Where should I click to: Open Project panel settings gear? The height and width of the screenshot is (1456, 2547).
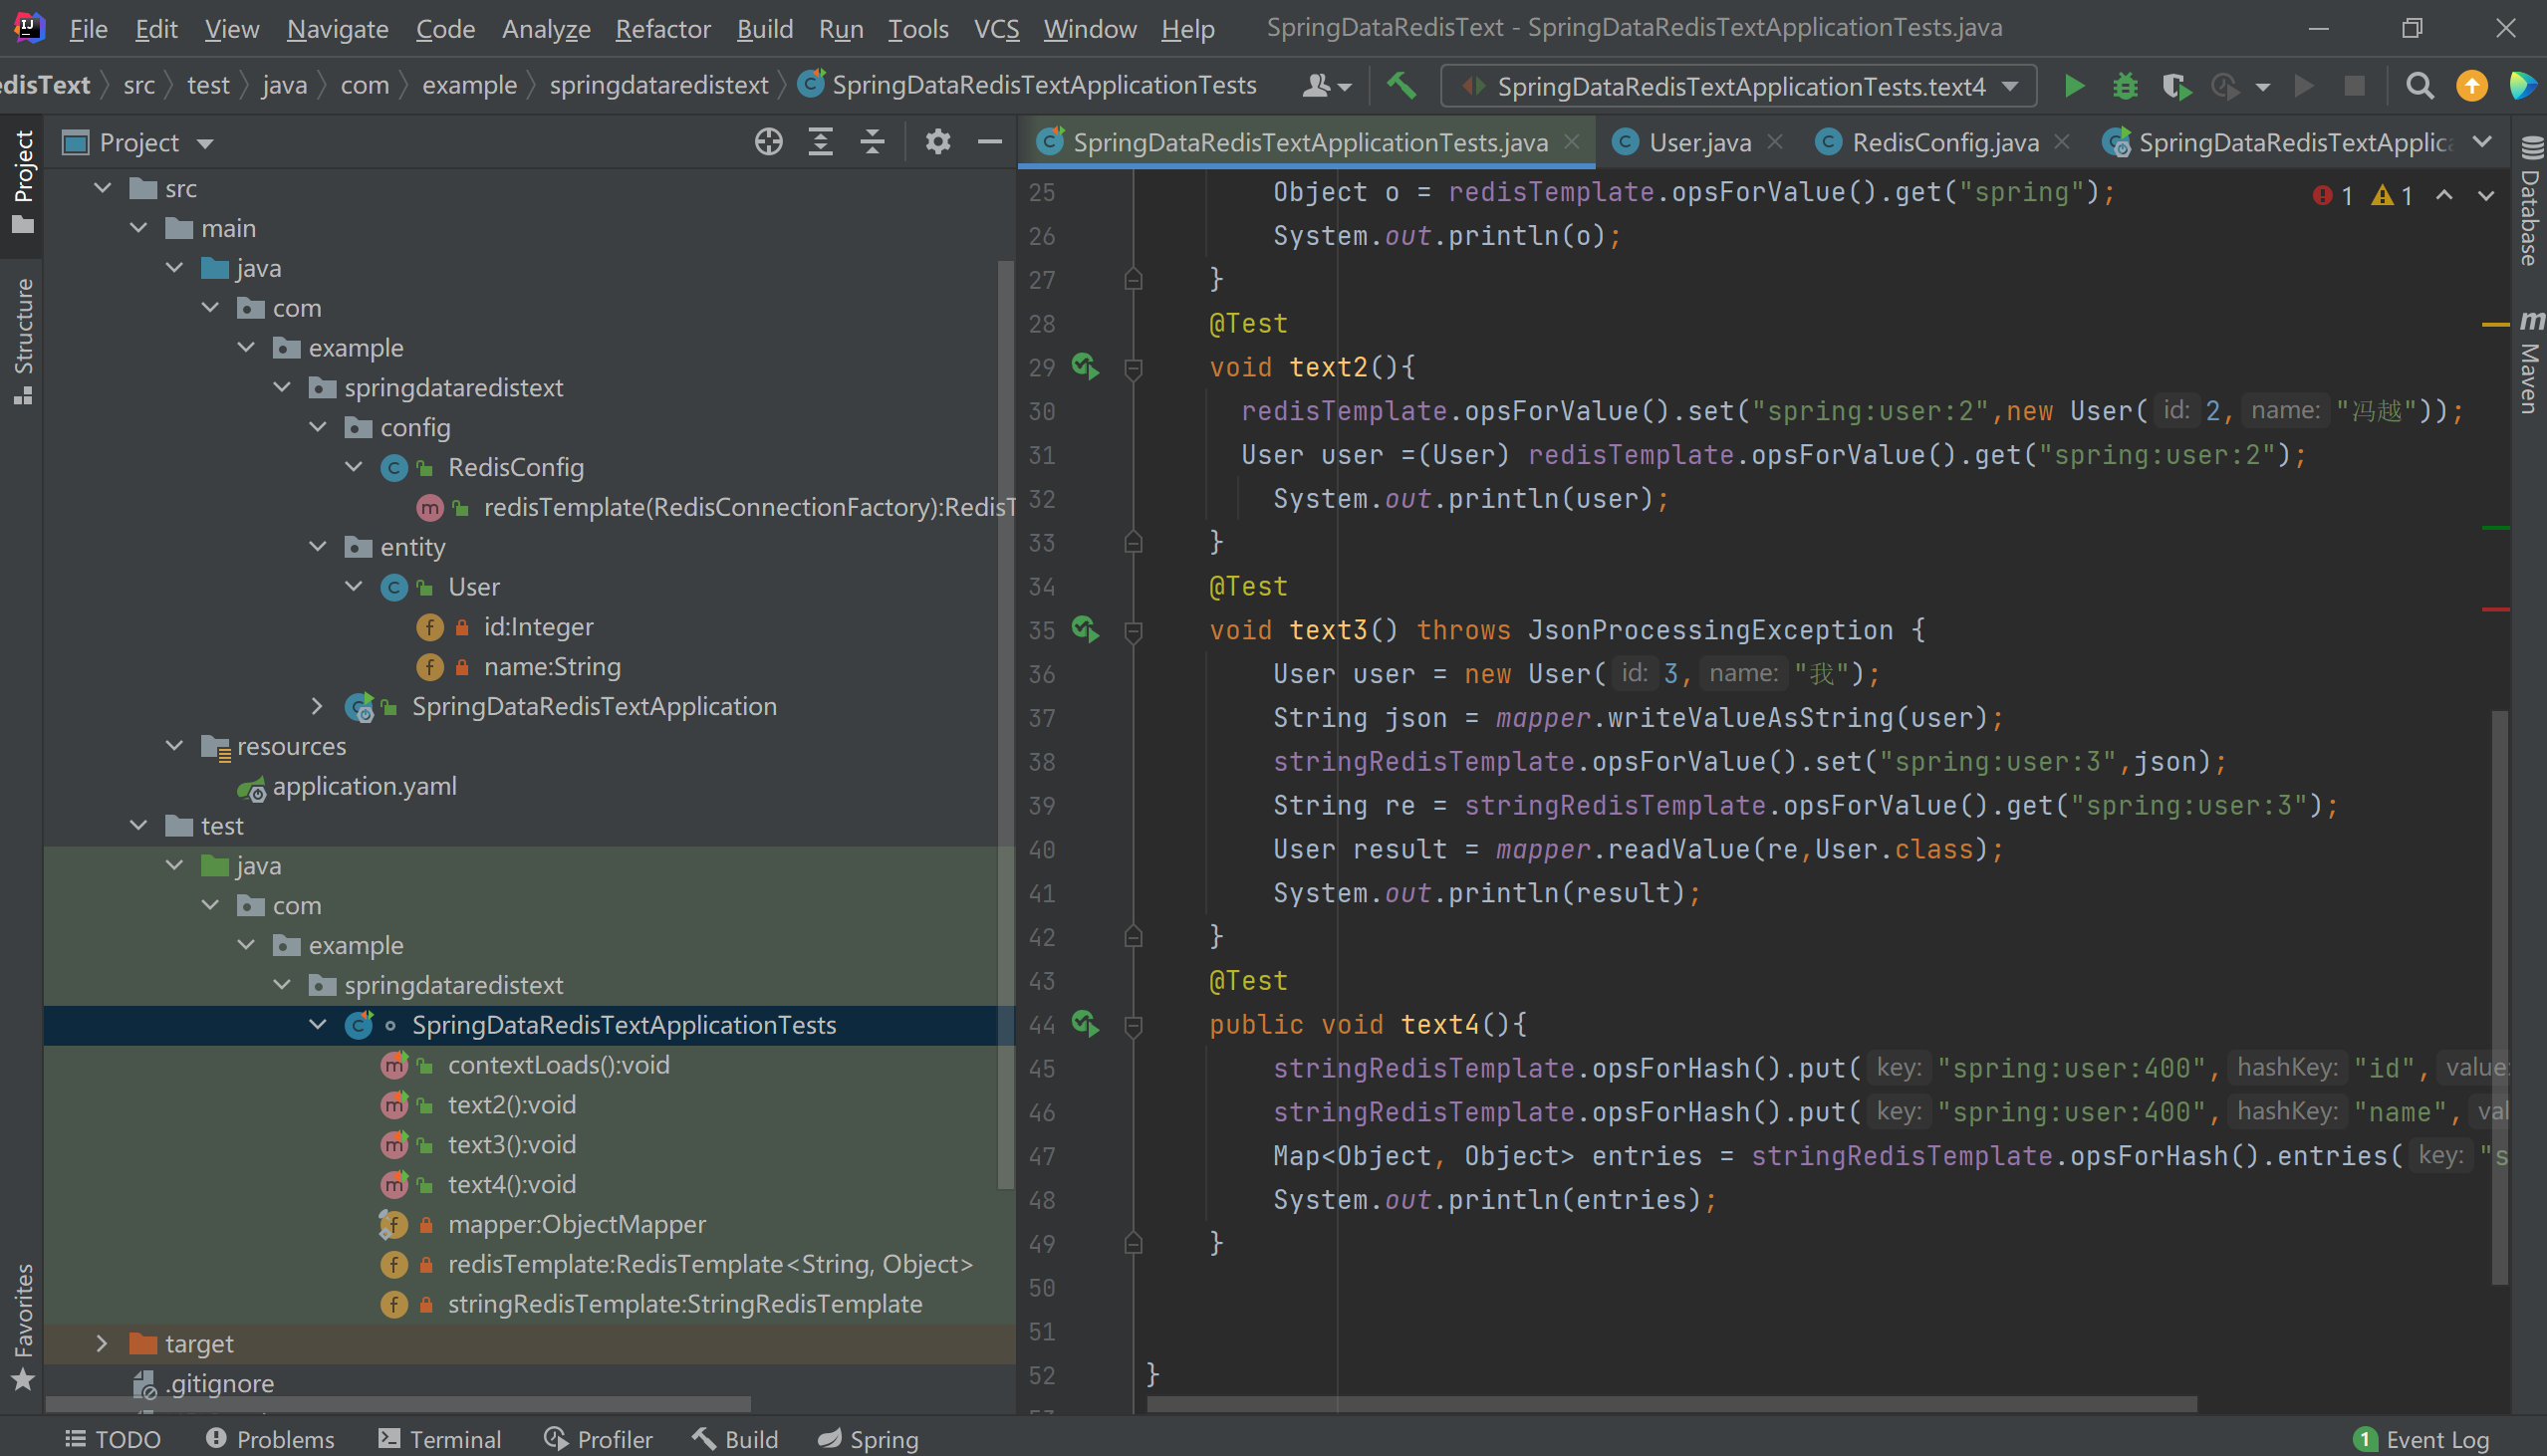[937, 142]
